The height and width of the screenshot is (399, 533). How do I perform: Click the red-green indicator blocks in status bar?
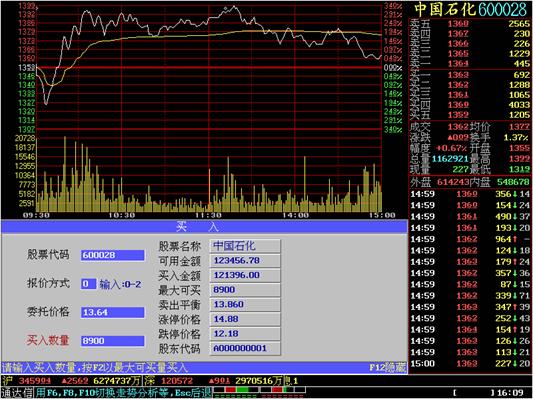point(259,391)
